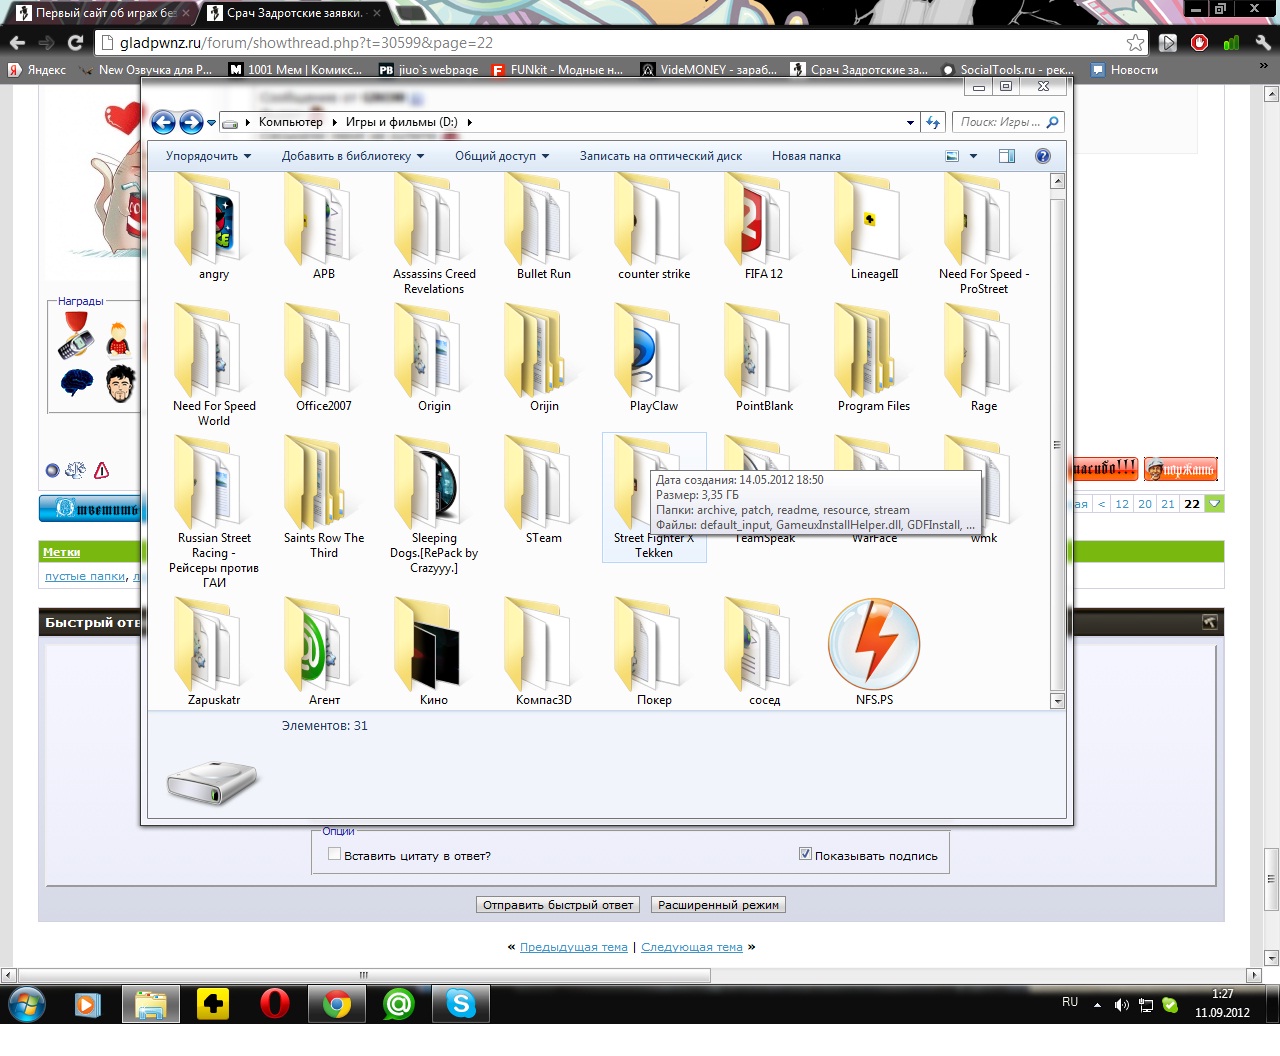Viewport: 1280px width, 1056px height.
Task: Click the help question mark icon
Action: click(1043, 156)
